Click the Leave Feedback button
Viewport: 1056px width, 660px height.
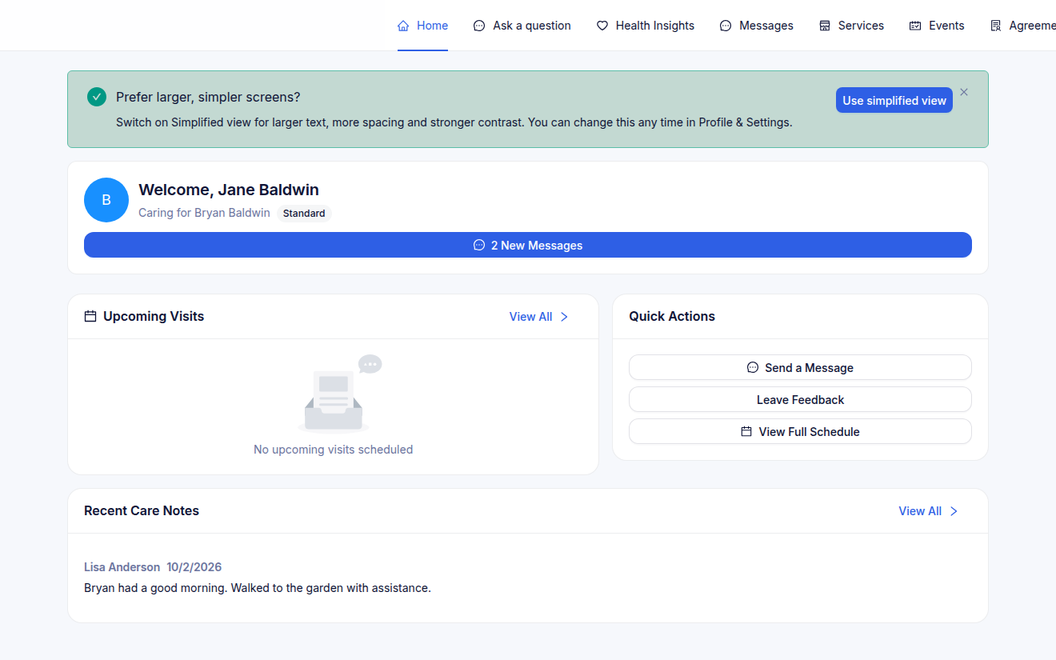800,399
